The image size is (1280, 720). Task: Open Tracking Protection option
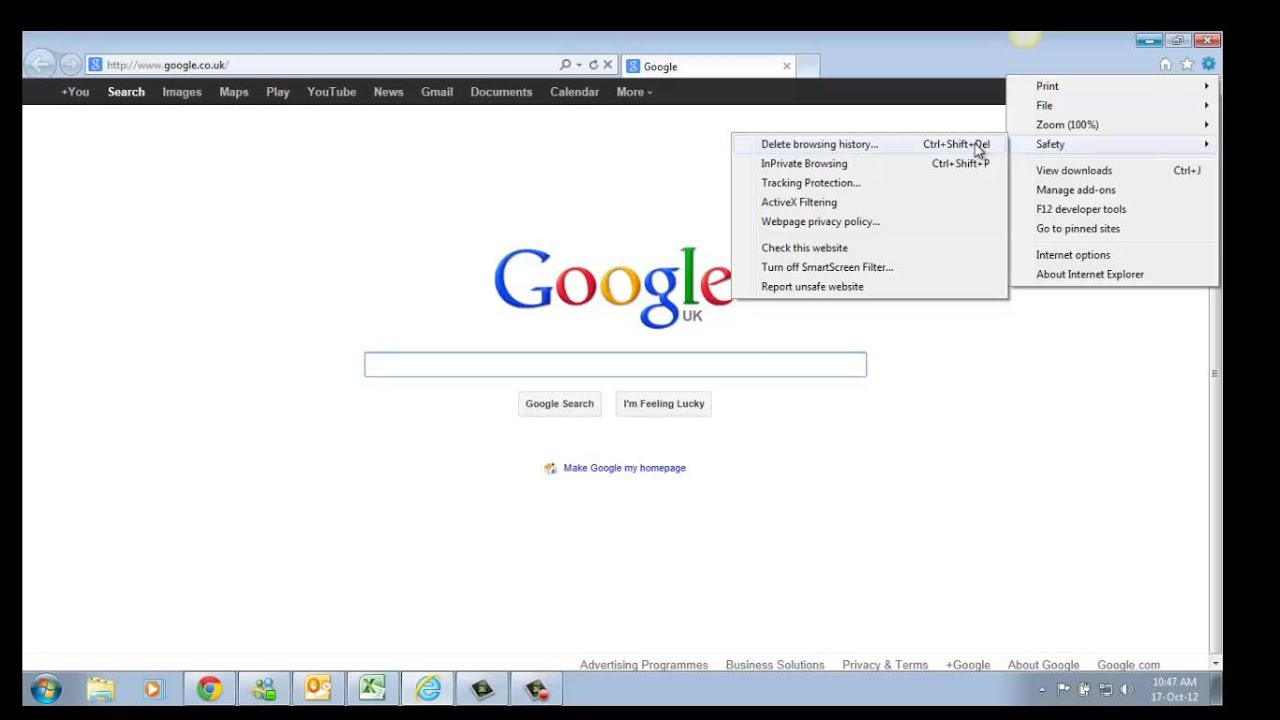pos(869,183)
